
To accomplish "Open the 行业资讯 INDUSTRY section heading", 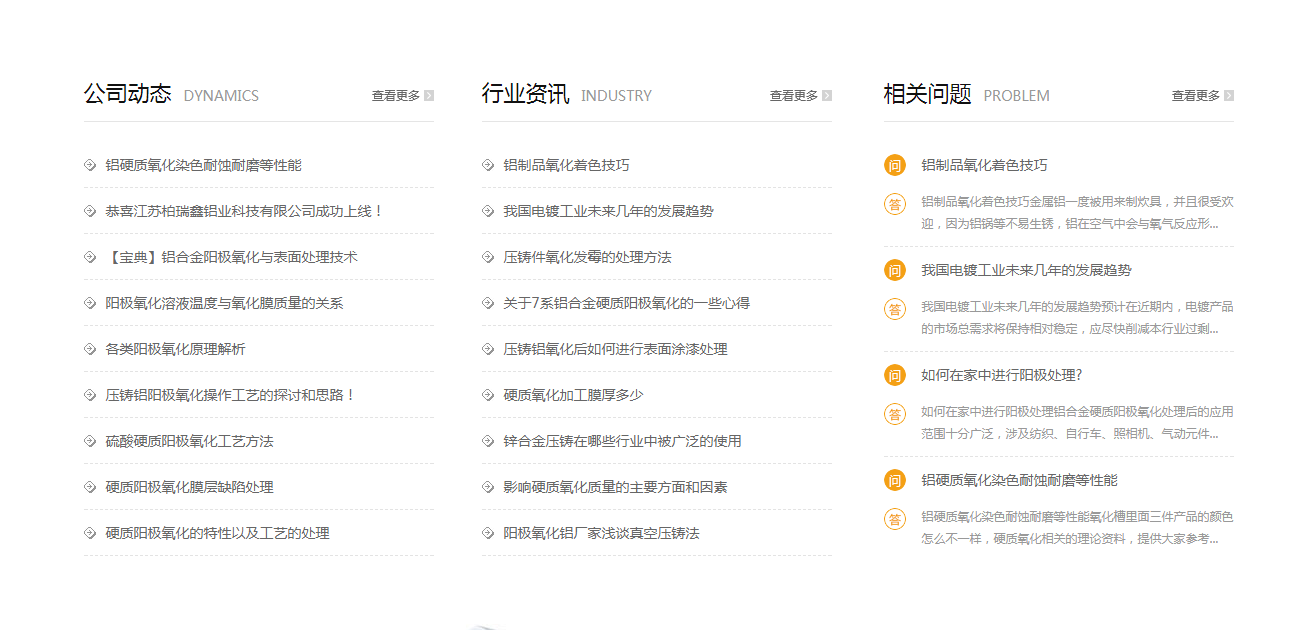I will [566, 95].
